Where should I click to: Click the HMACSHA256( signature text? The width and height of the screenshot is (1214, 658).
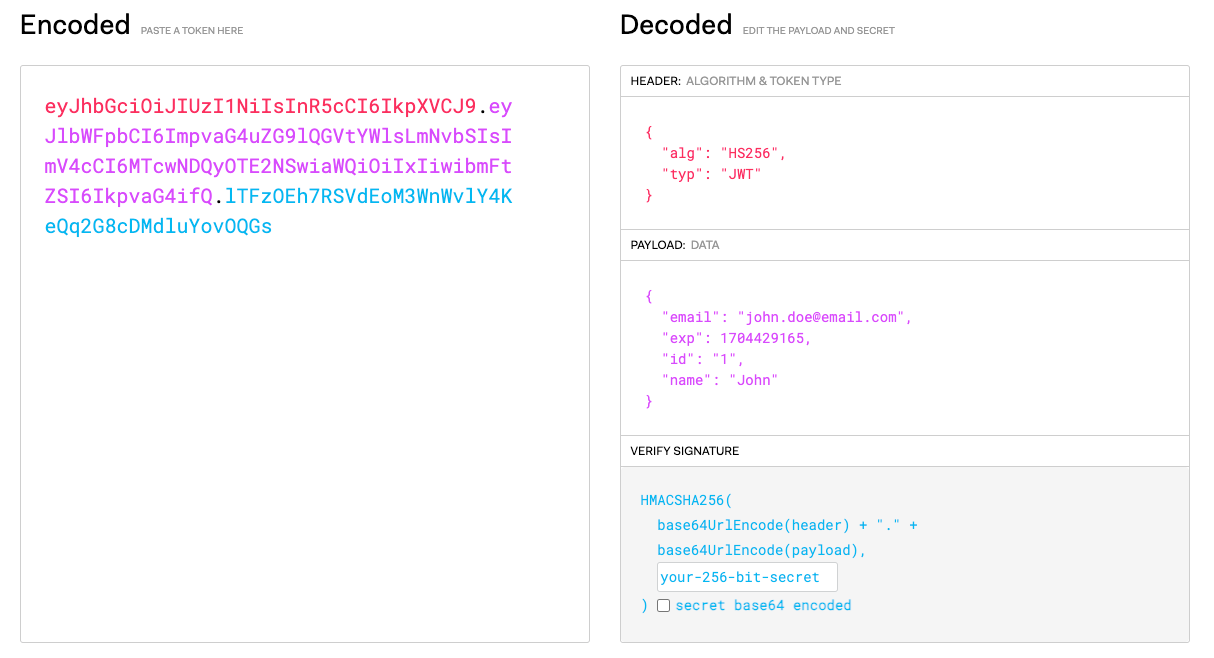[x=687, y=500]
